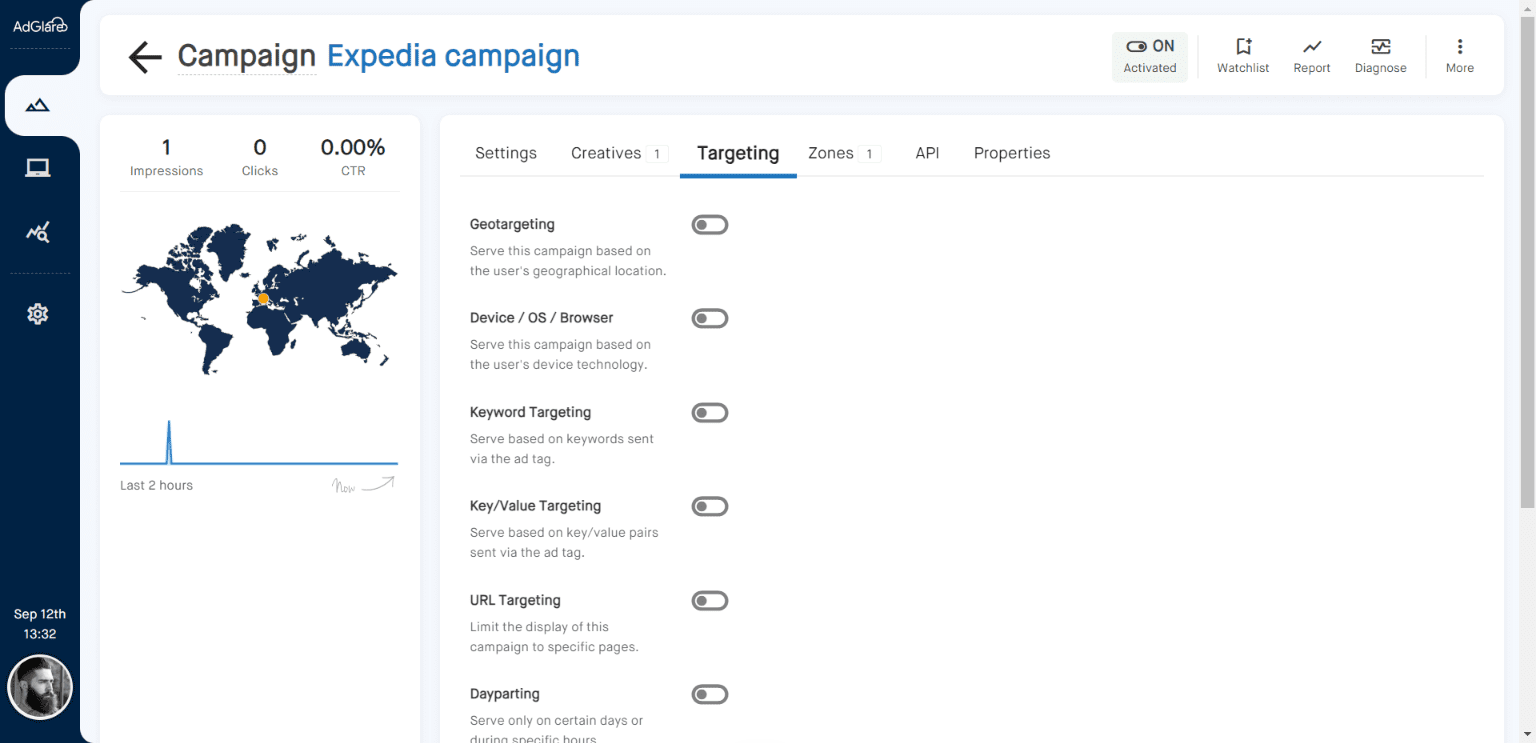Open the Expedia campaign title link
The height and width of the screenshot is (743, 1536).
coord(453,56)
